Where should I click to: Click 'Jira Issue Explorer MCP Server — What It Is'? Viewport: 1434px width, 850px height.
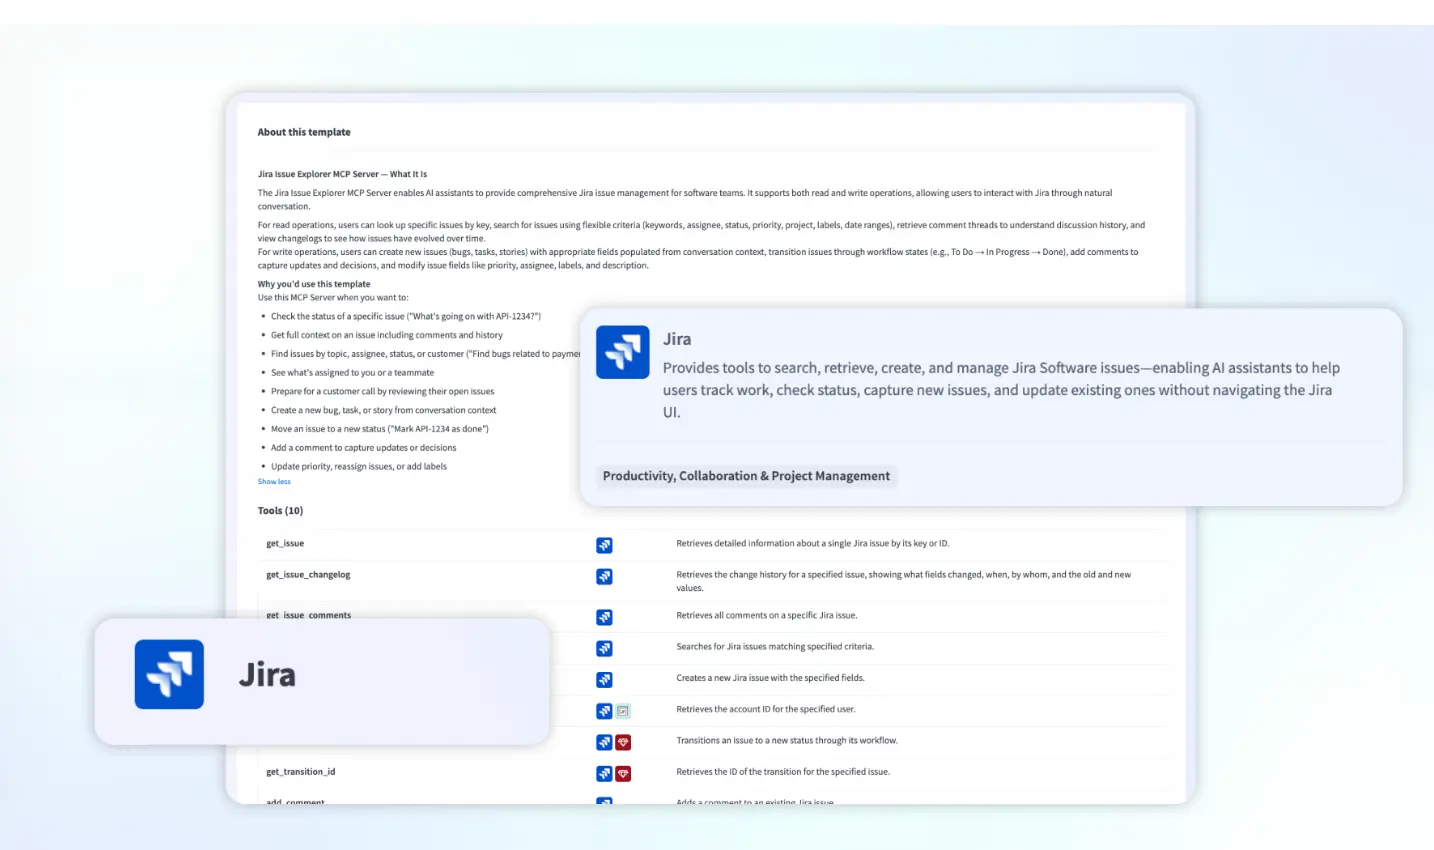tap(342, 174)
